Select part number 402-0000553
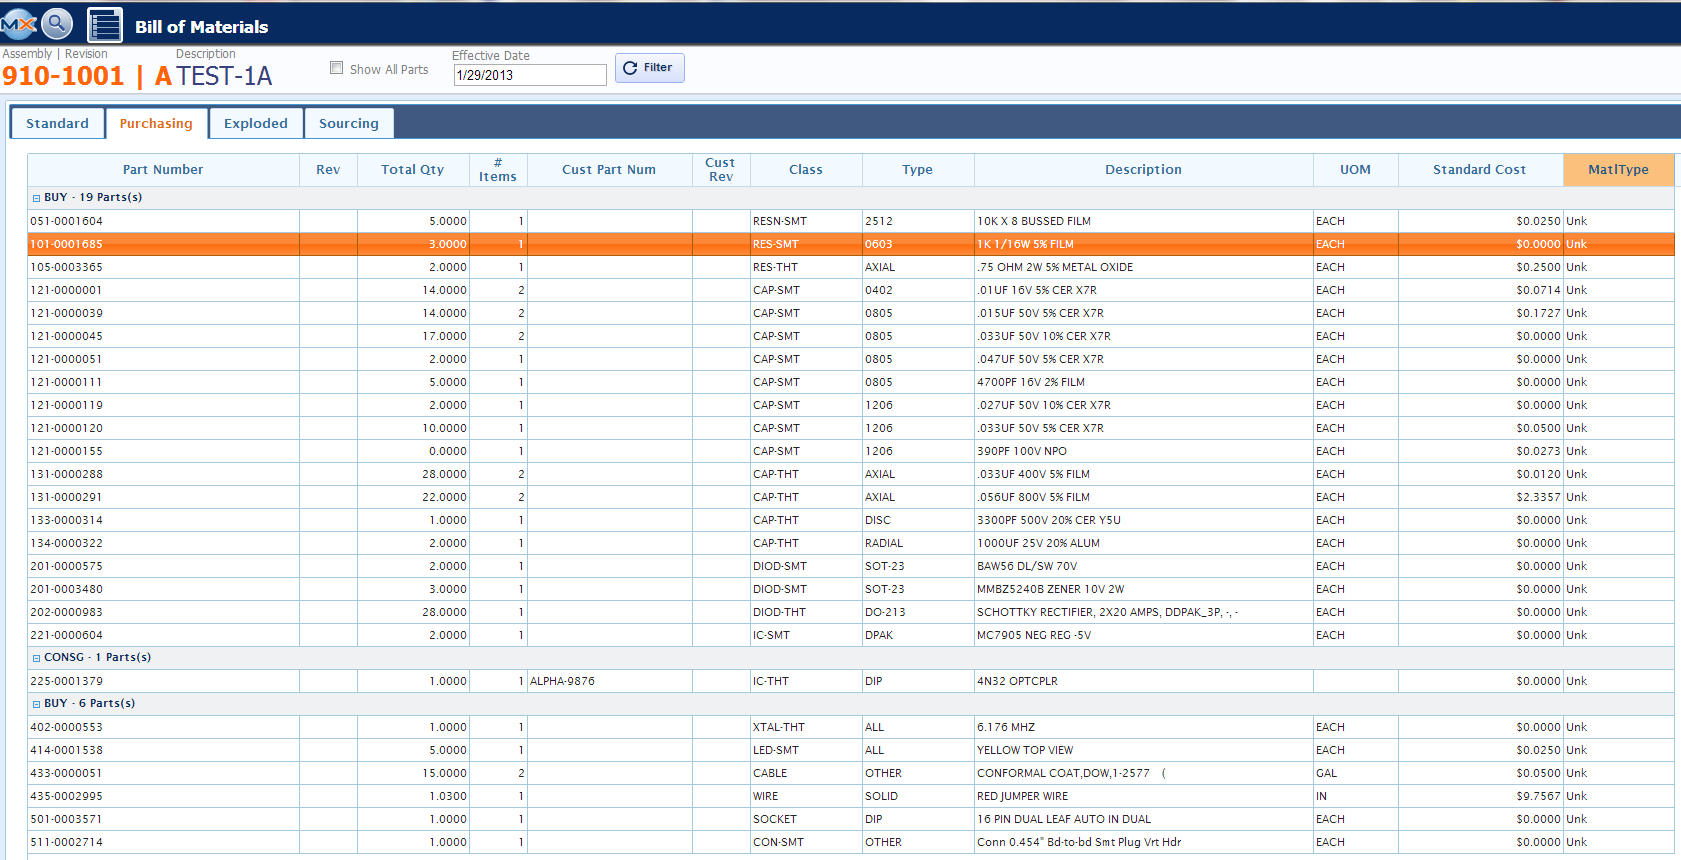Viewport: 1681px width, 860px height. pyautogui.click(x=67, y=727)
